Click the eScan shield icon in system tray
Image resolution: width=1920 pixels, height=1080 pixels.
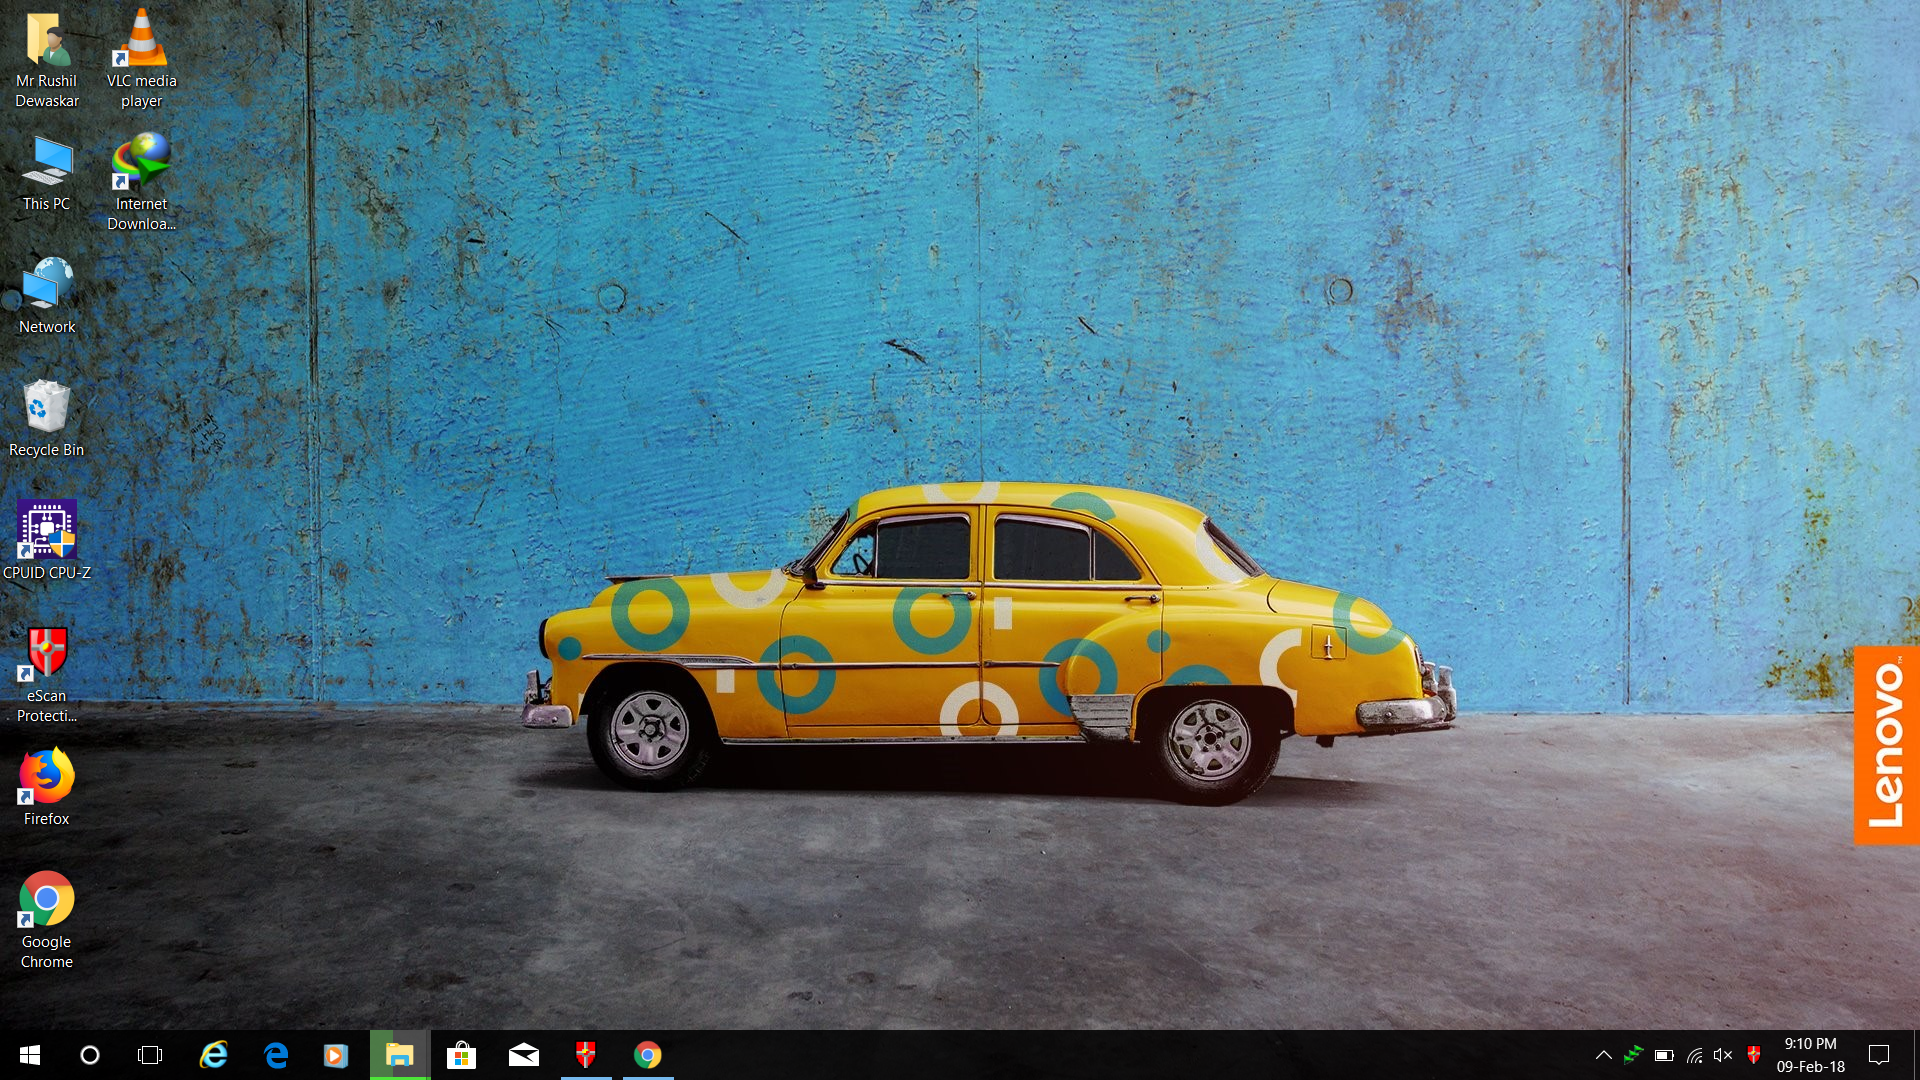click(1753, 1055)
